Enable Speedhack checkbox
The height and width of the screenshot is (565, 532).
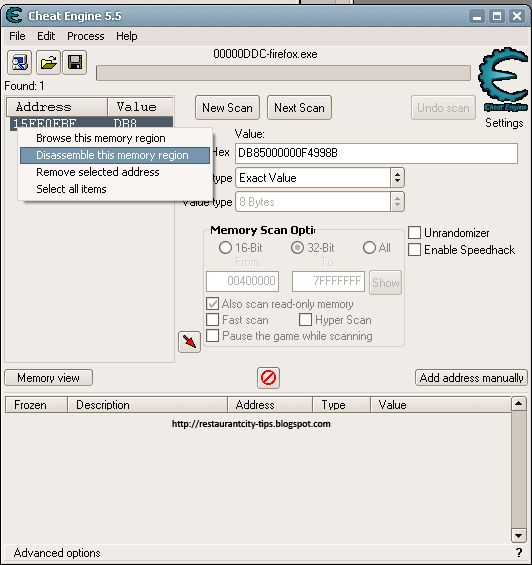pos(414,250)
